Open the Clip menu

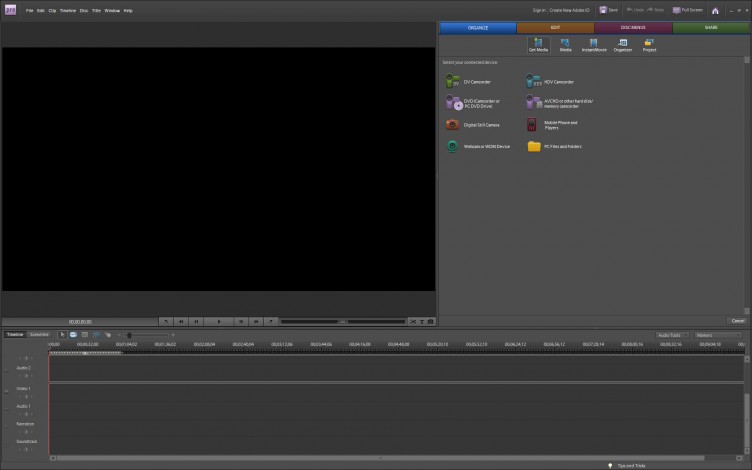[x=52, y=11]
